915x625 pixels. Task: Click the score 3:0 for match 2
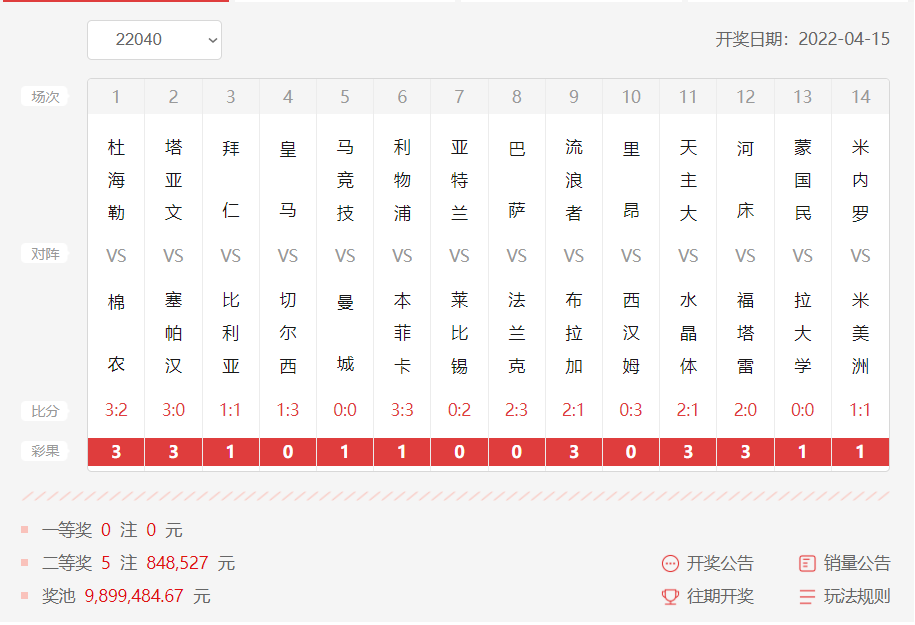(173, 410)
